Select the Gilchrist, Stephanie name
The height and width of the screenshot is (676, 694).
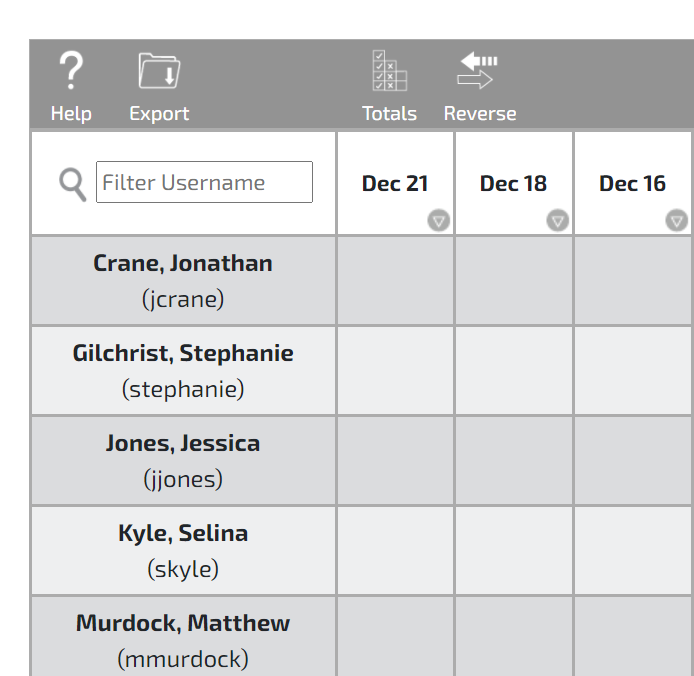click(x=183, y=354)
